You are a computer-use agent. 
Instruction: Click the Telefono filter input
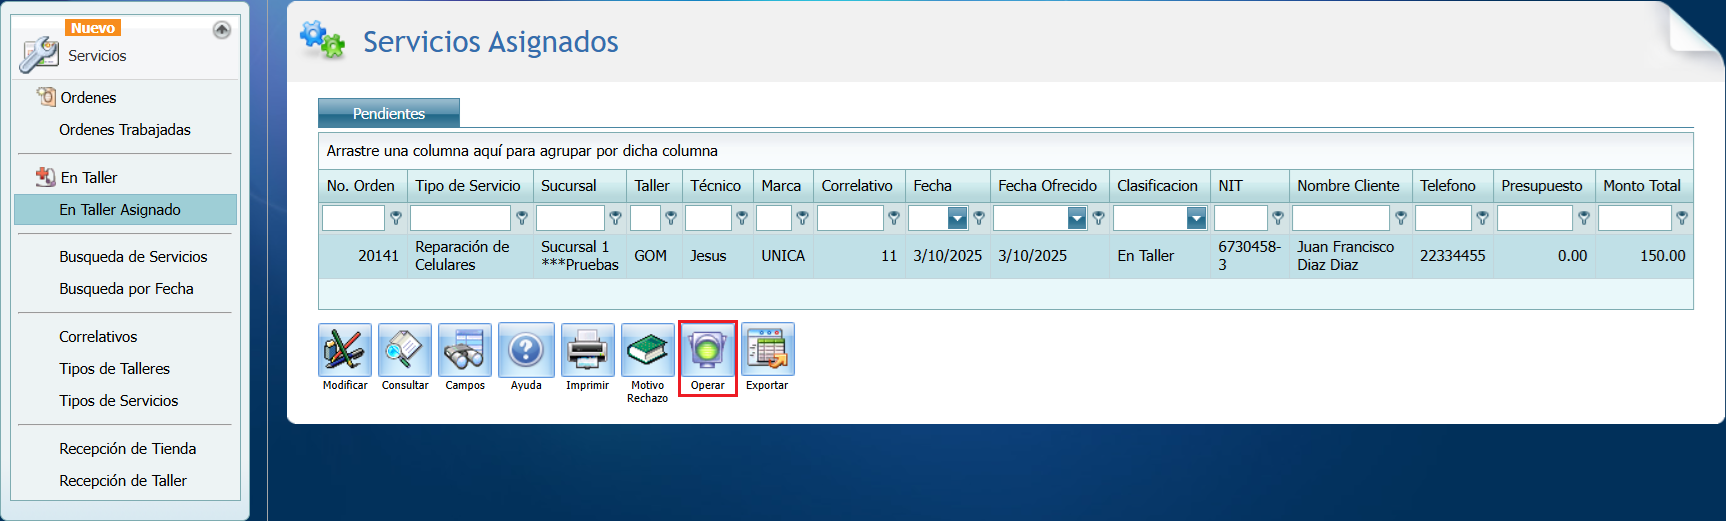click(1443, 218)
